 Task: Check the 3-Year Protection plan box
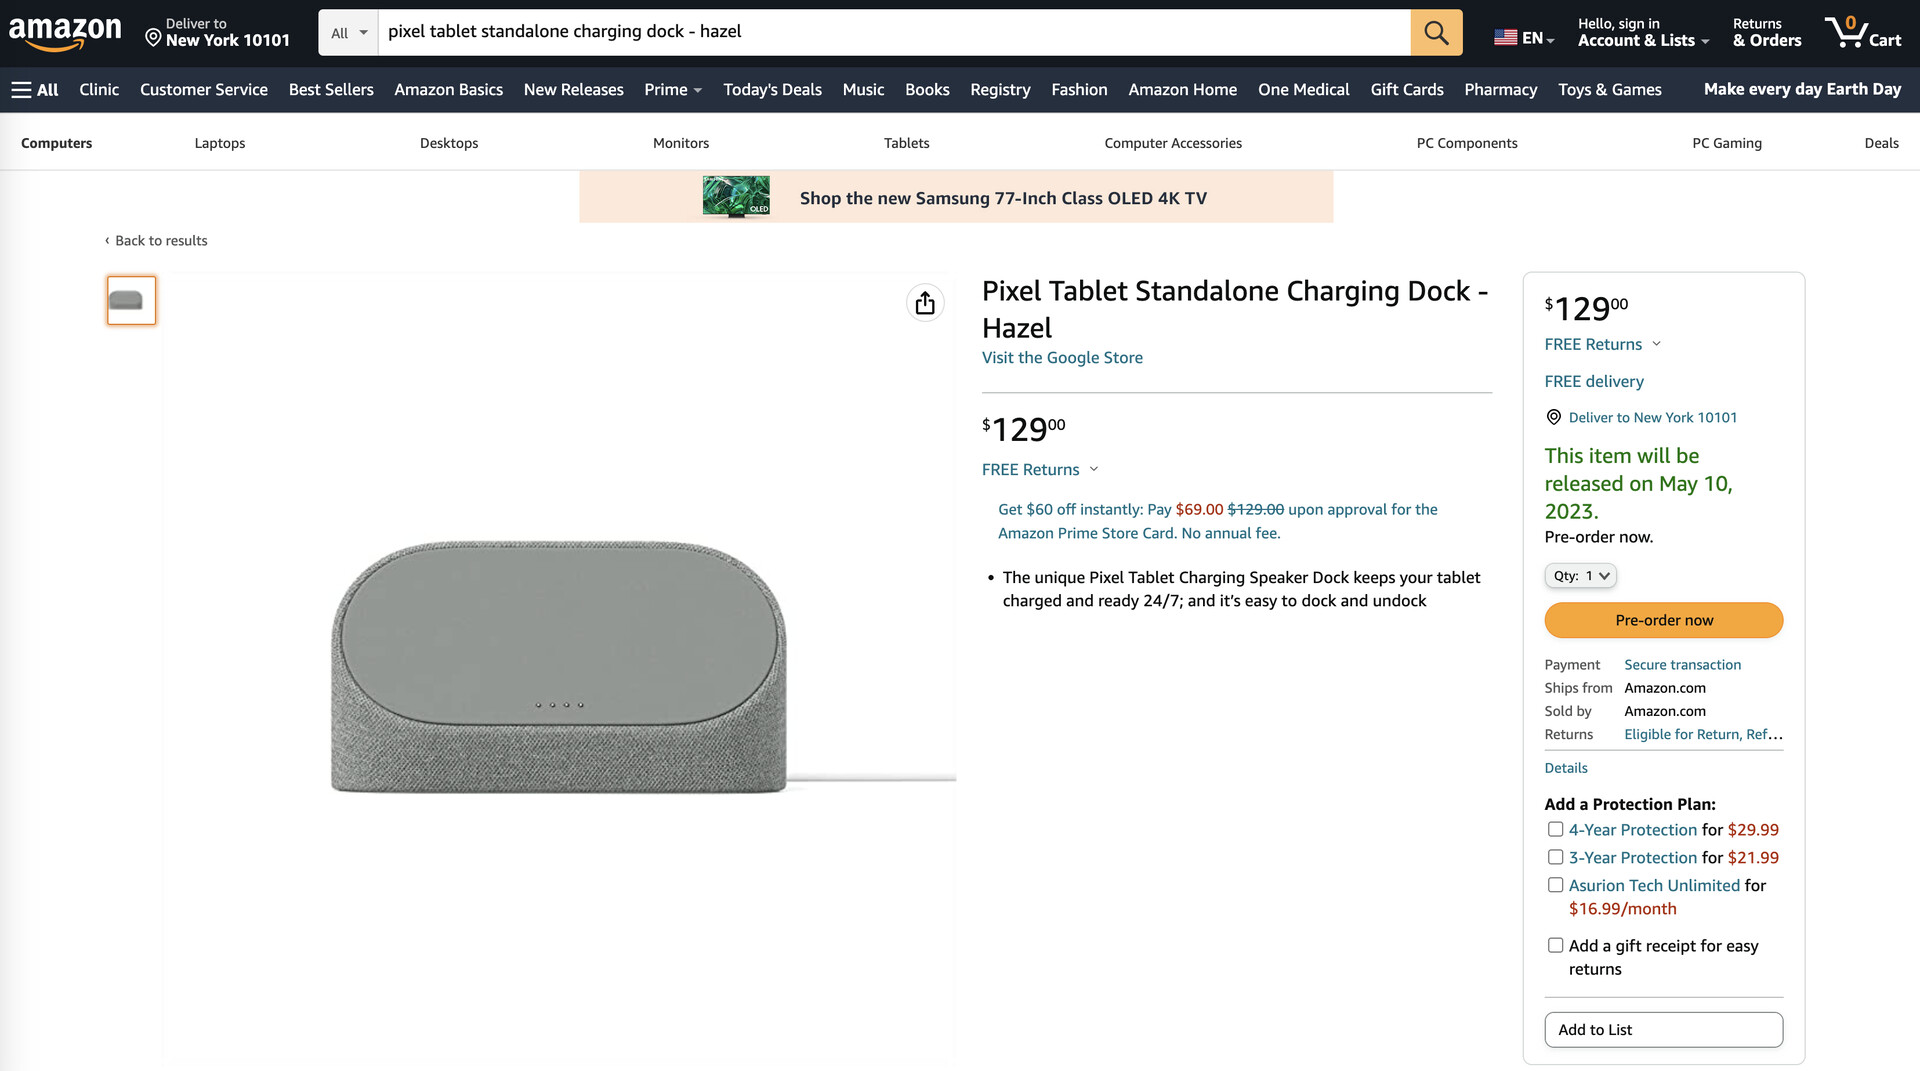tap(1556, 857)
